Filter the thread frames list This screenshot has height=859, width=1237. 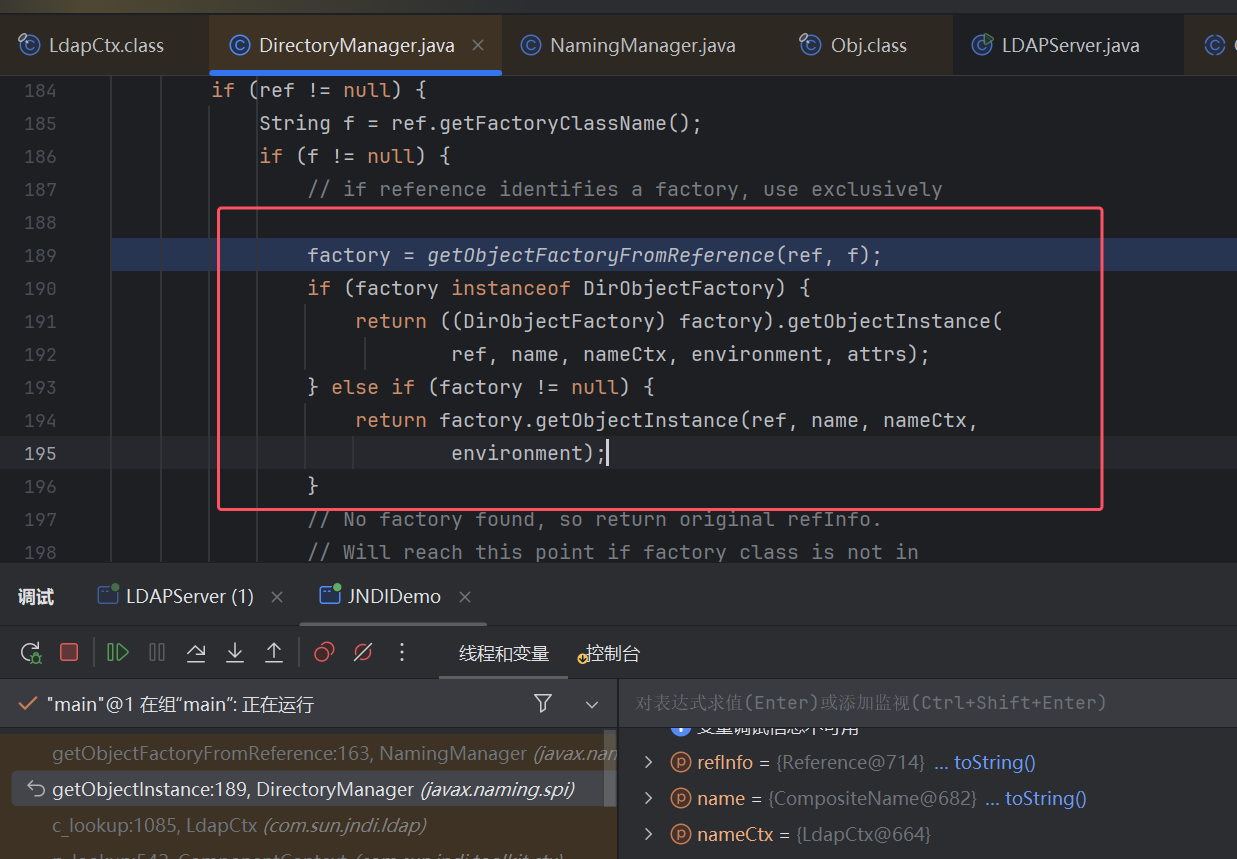click(x=543, y=703)
